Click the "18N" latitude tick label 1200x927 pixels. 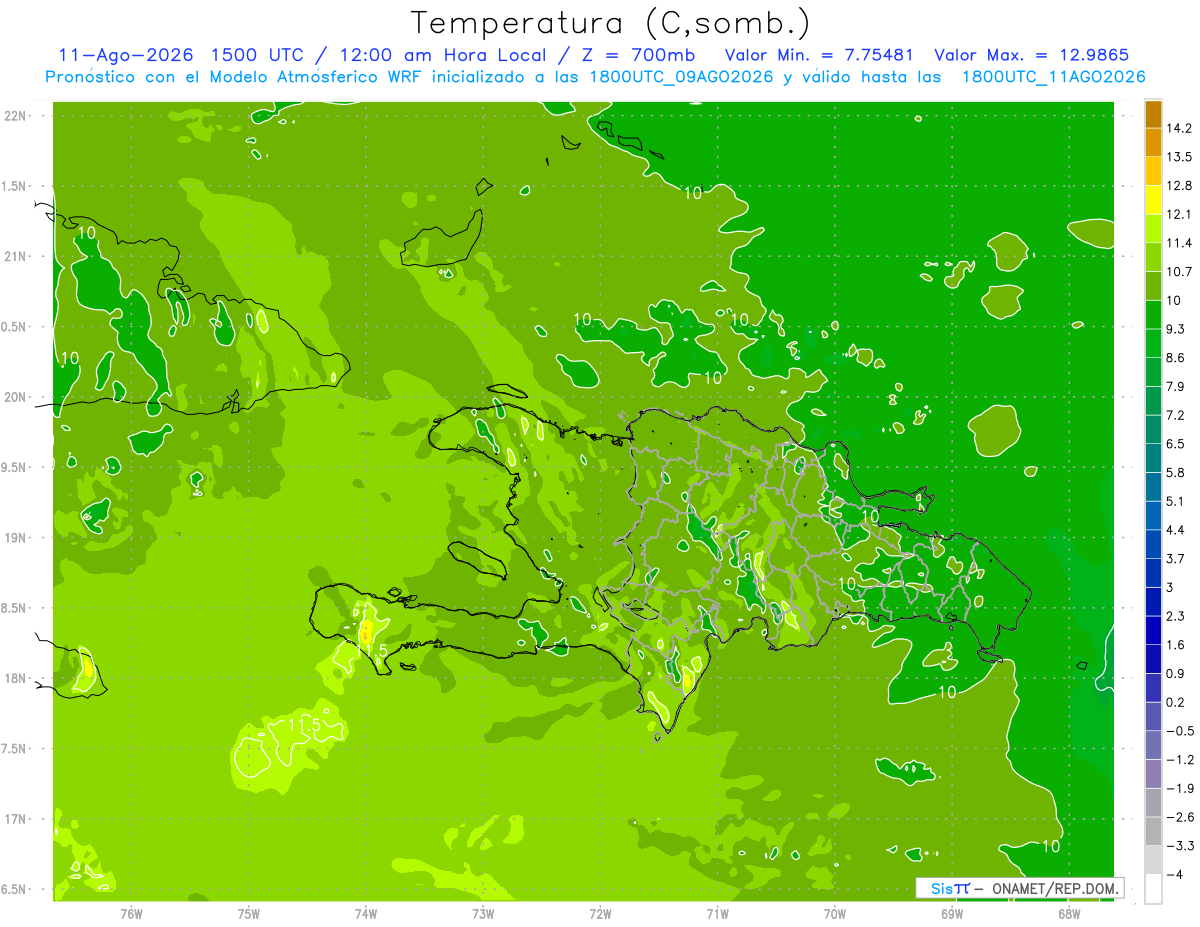point(15,678)
